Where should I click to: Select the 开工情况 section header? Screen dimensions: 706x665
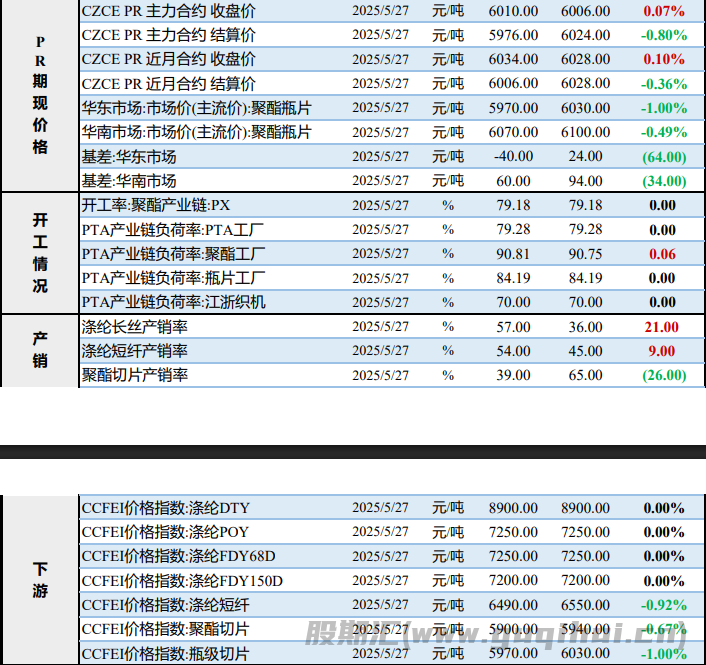[x=40, y=253]
